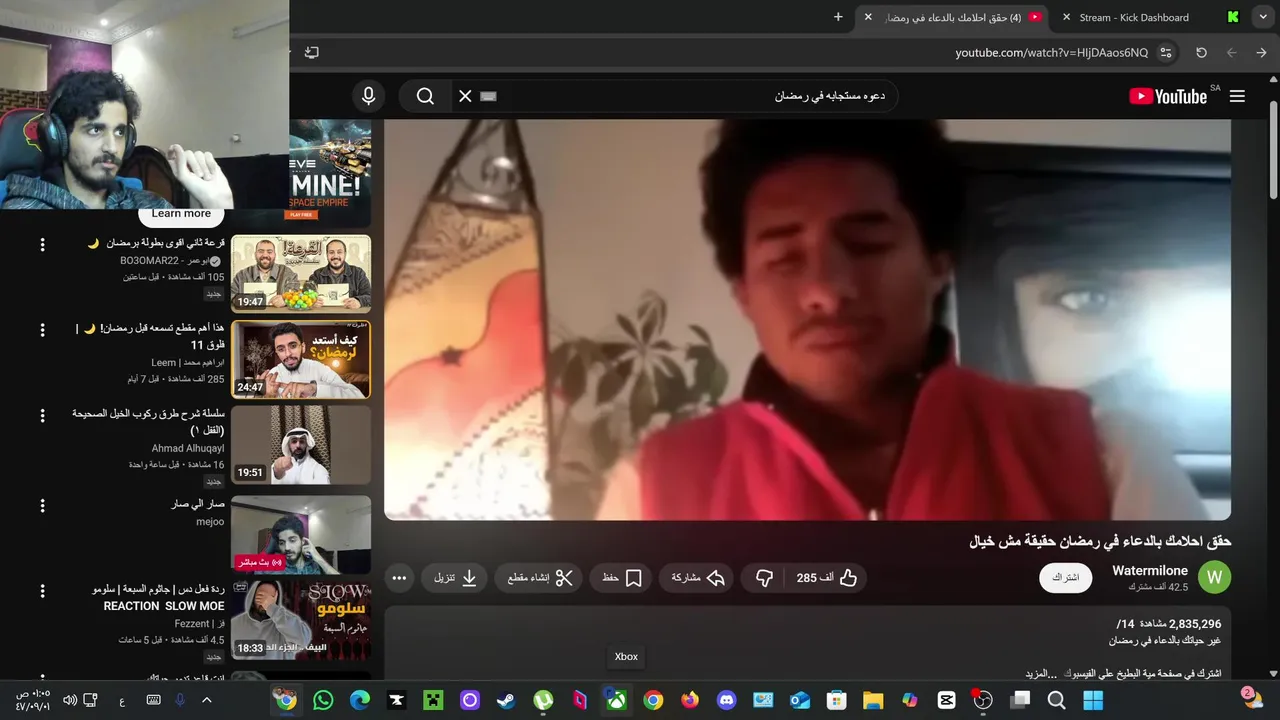Close the Kick Dashboard tab

click(1066, 17)
